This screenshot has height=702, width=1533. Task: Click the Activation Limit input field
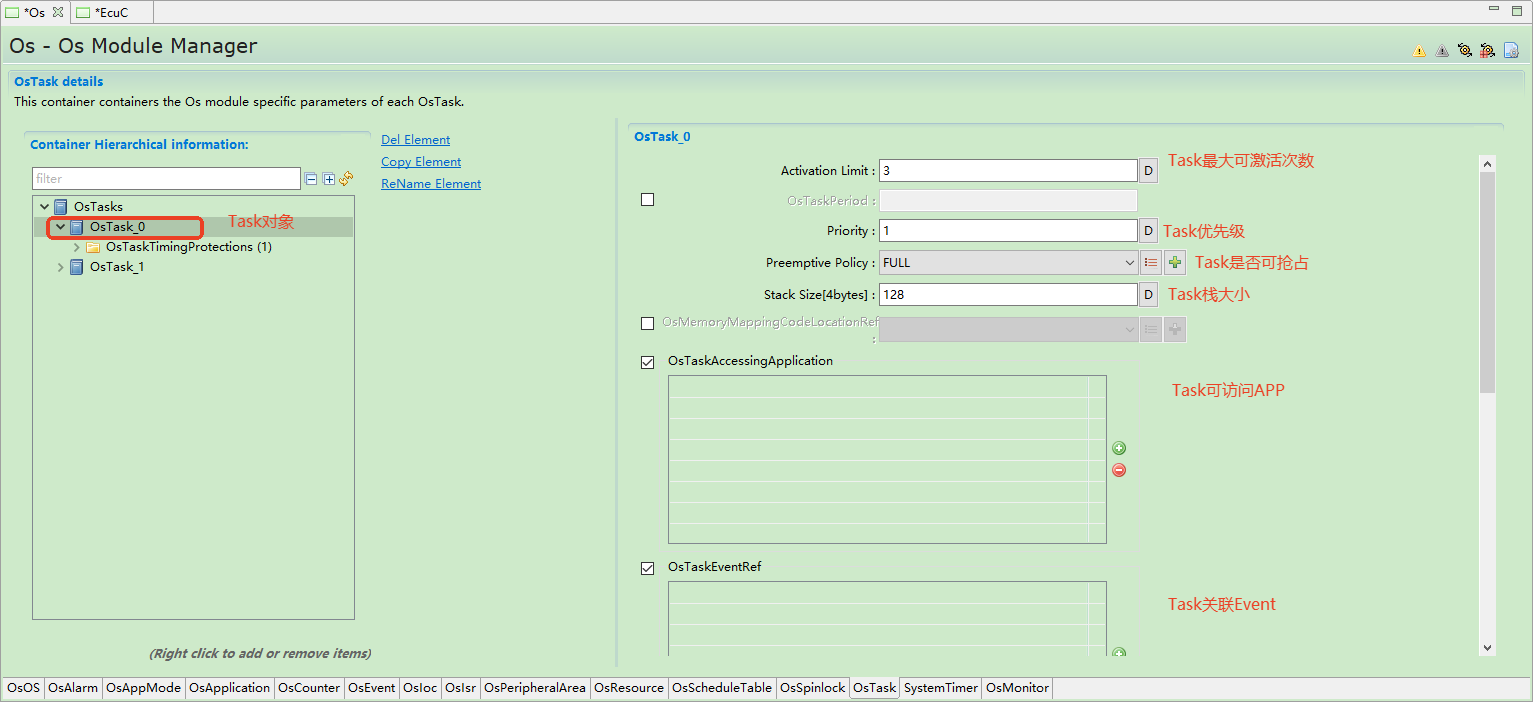[x=1007, y=171]
